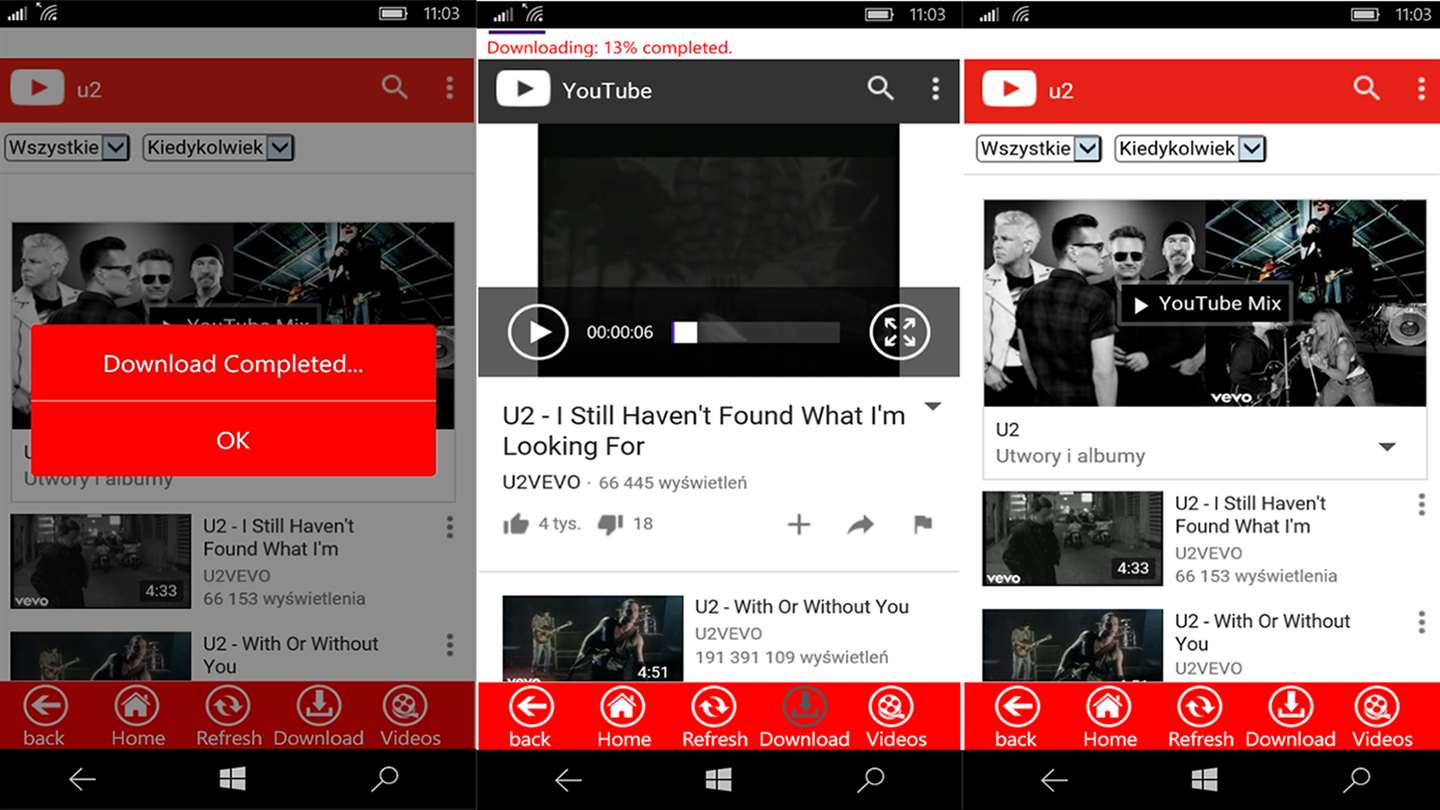Image resolution: width=1440 pixels, height=810 pixels.
Task: Open suggested video thumbnail with 4:51 duration
Action: (592, 640)
